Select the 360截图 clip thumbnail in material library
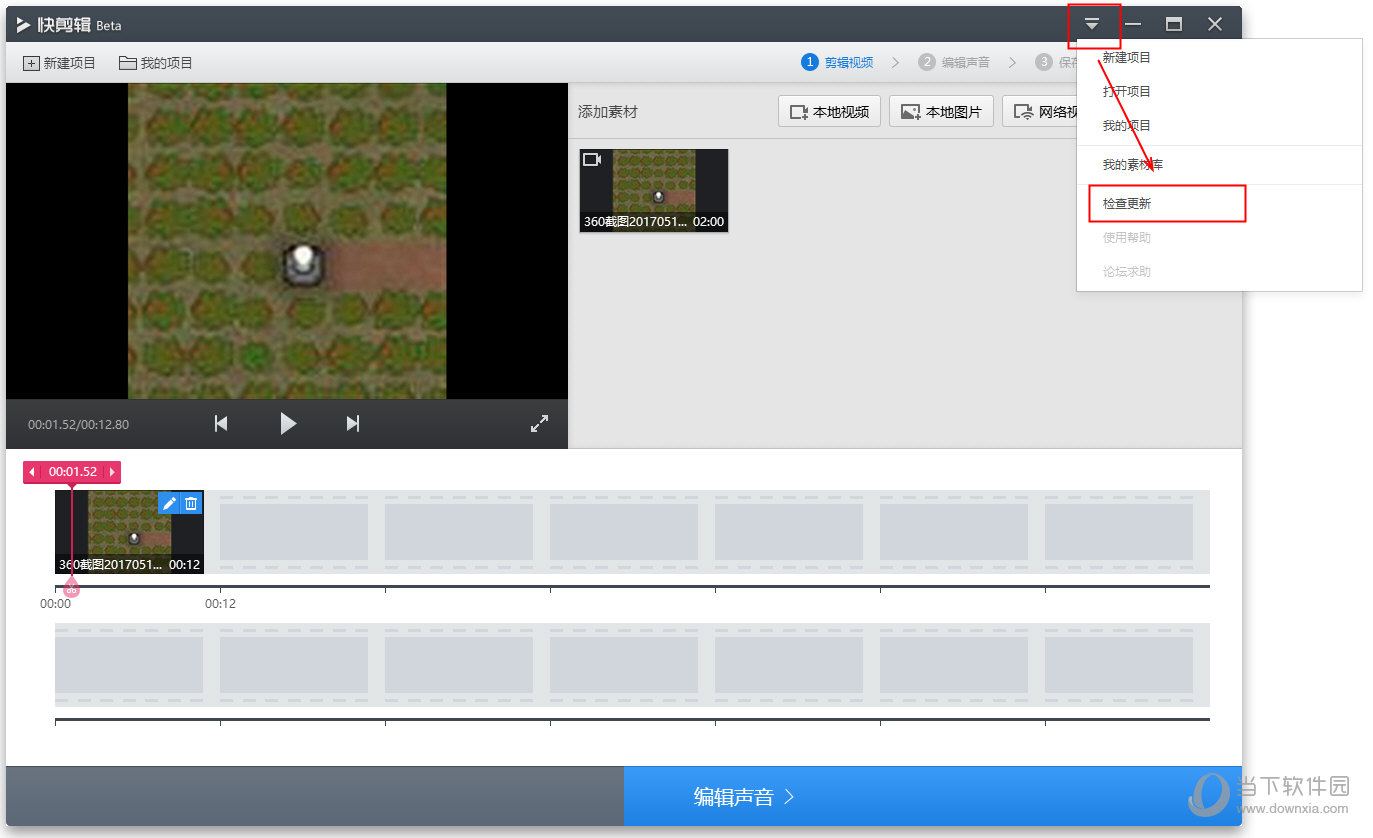The image size is (1373, 838). tap(654, 191)
